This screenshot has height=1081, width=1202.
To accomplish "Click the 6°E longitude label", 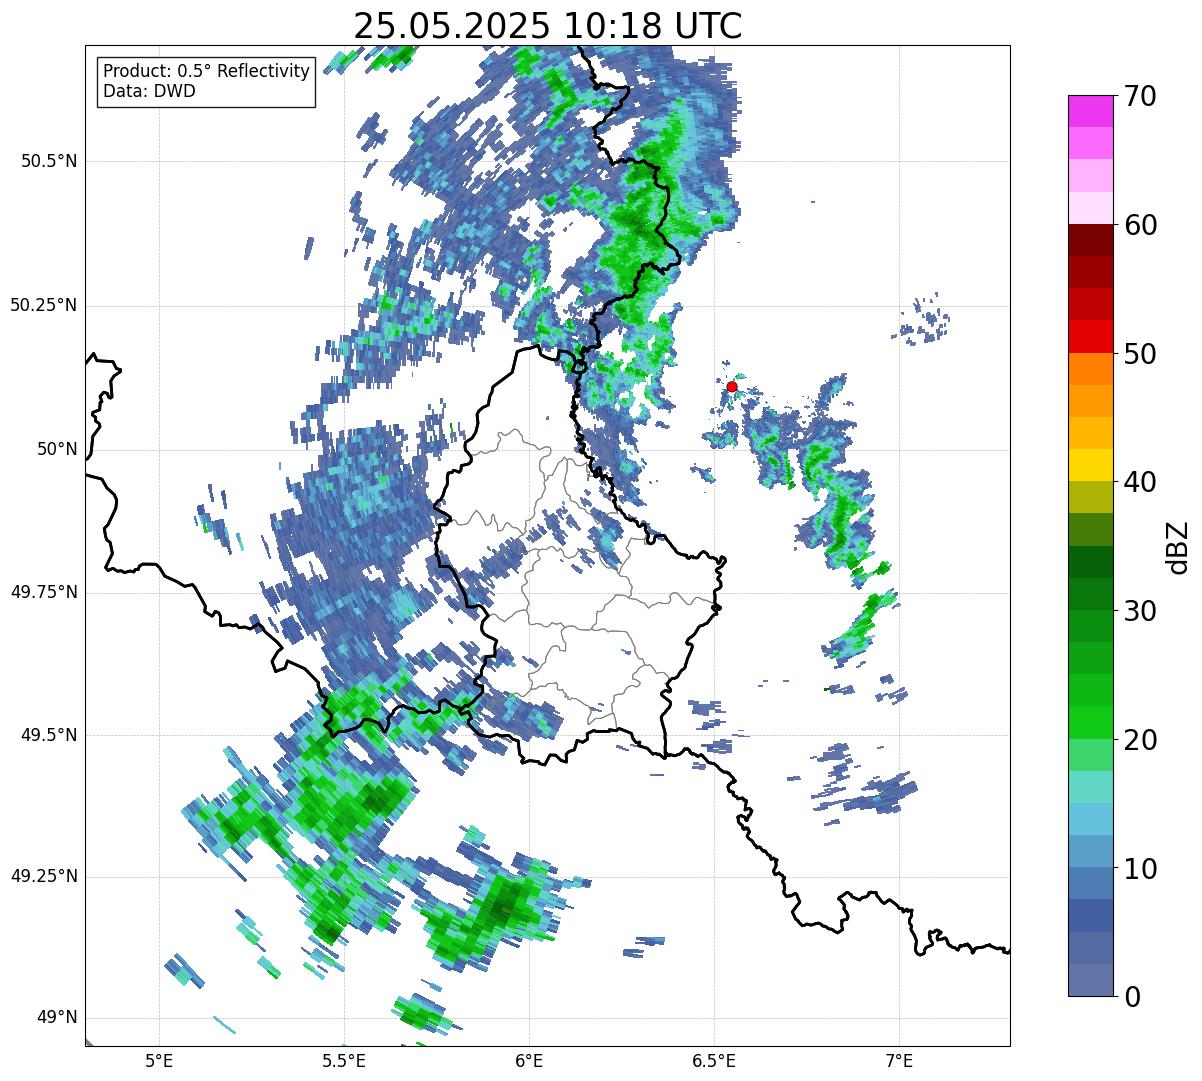I will point(529,1060).
